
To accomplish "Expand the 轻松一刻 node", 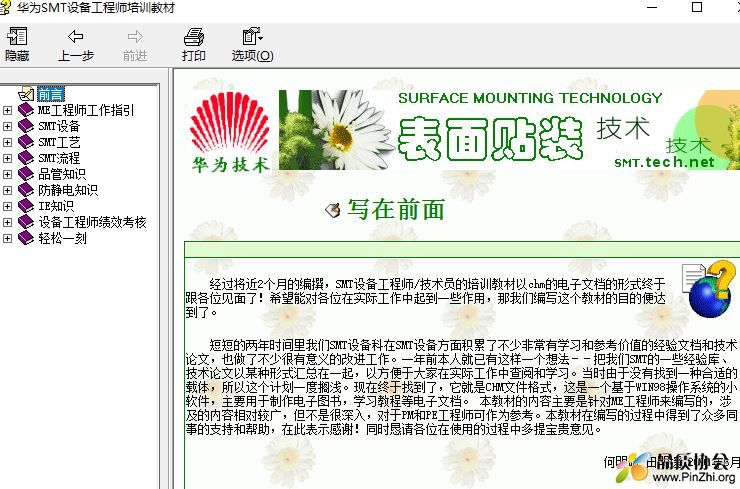I will click(7, 238).
